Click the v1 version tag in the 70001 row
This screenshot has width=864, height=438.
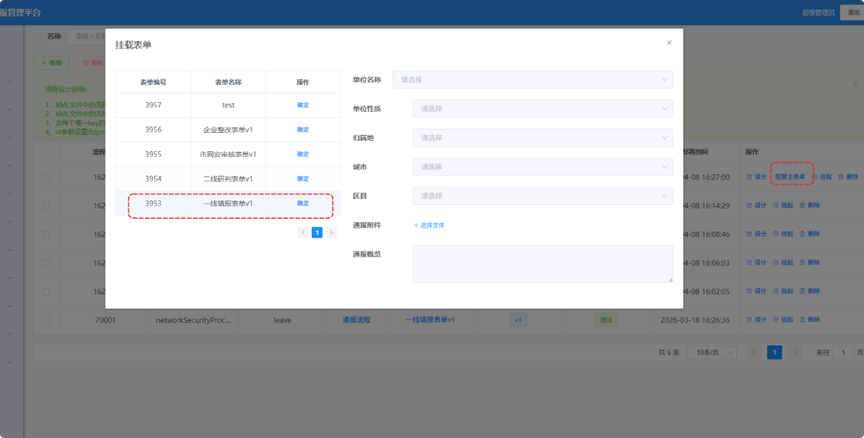click(518, 320)
